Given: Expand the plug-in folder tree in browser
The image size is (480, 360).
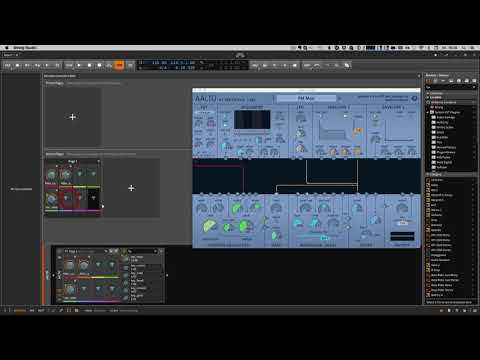Looking at the screenshot, I should [x=428, y=112].
